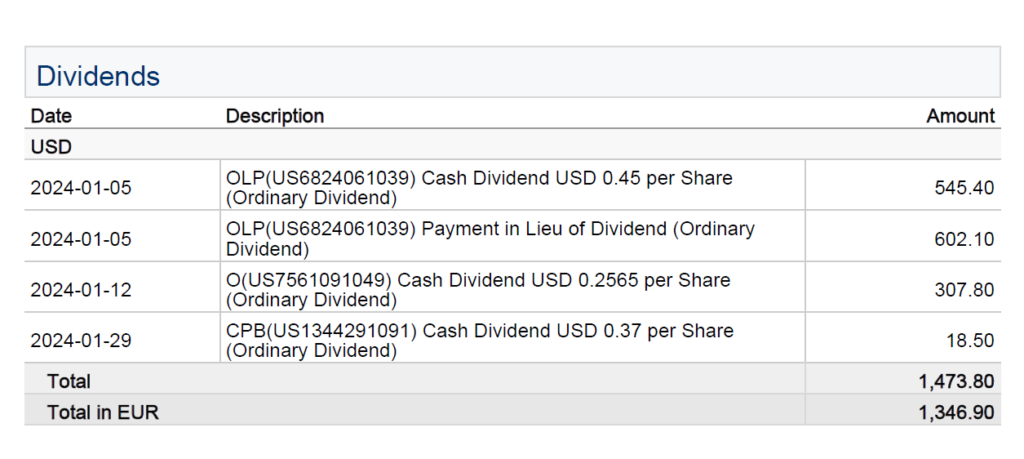Click the O Cash Dividend USD 0.2565 description
The width and height of the screenshot is (1024, 459).
pos(478,289)
